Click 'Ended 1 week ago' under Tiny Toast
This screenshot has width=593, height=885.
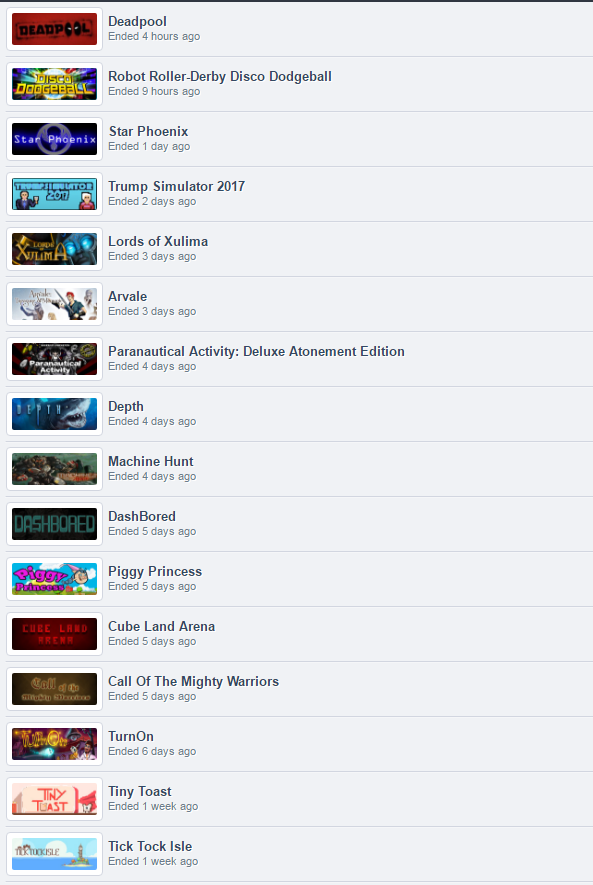(x=153, y=806)
